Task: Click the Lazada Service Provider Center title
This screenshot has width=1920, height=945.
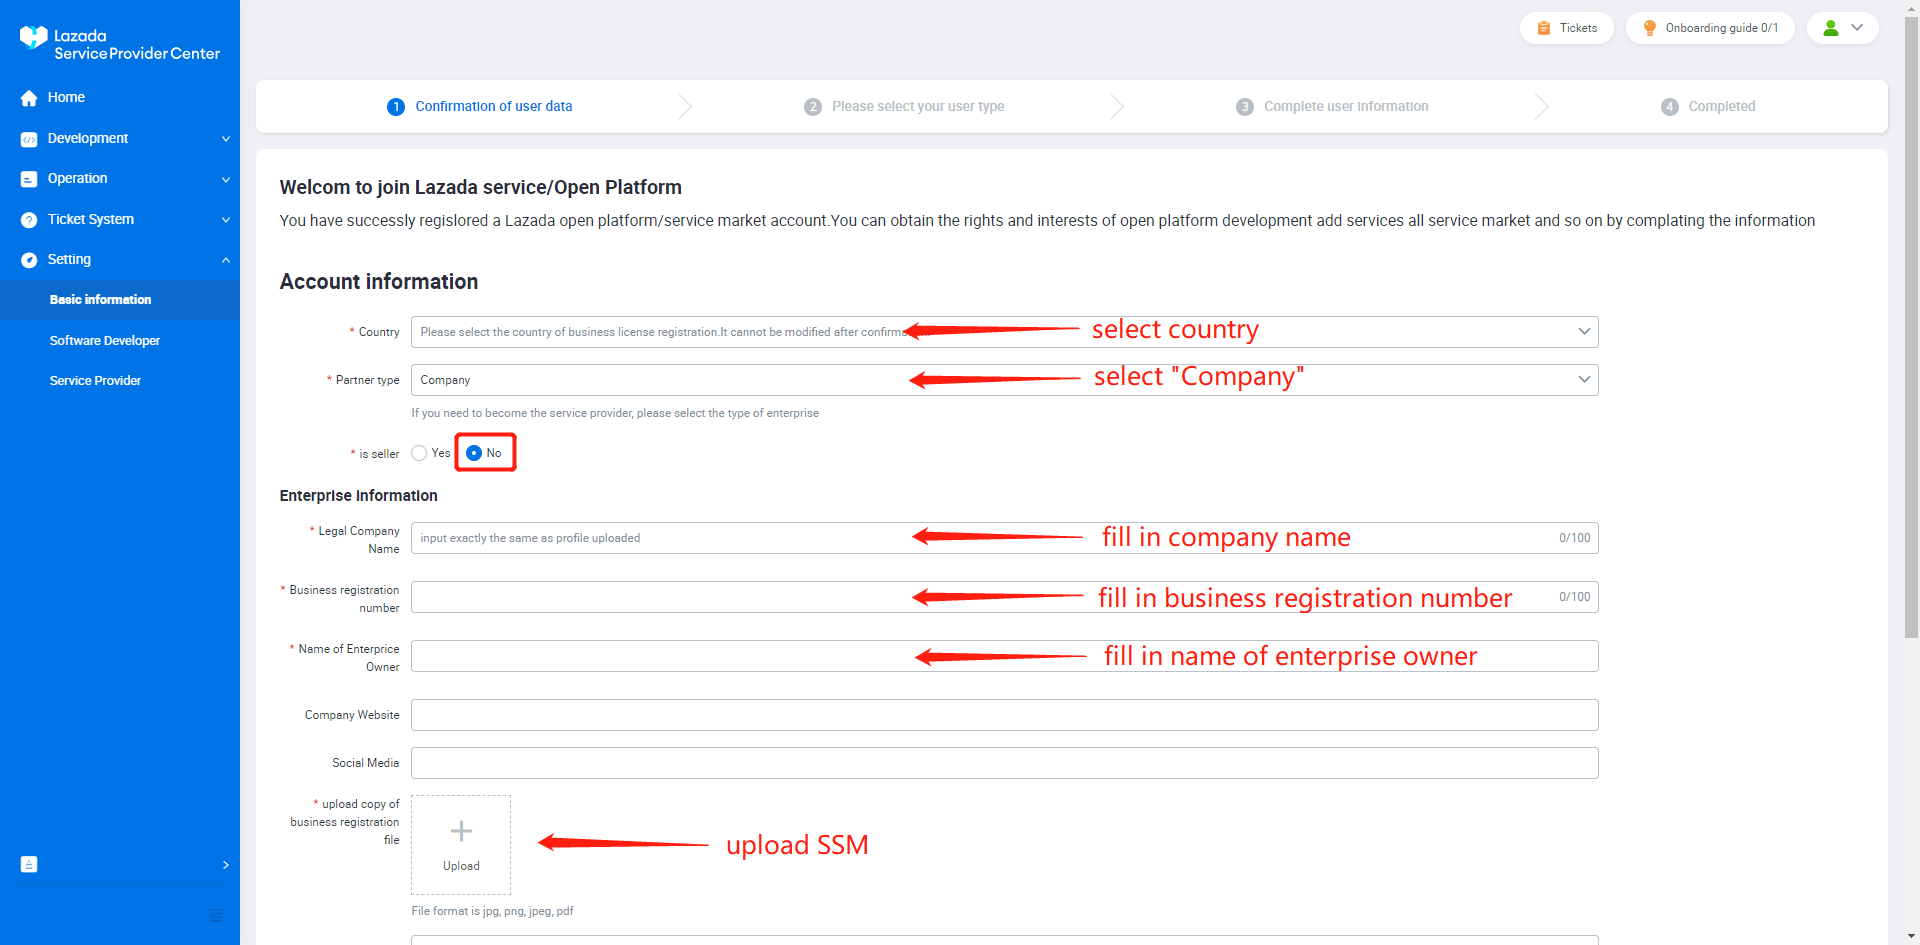Action: 137,45
